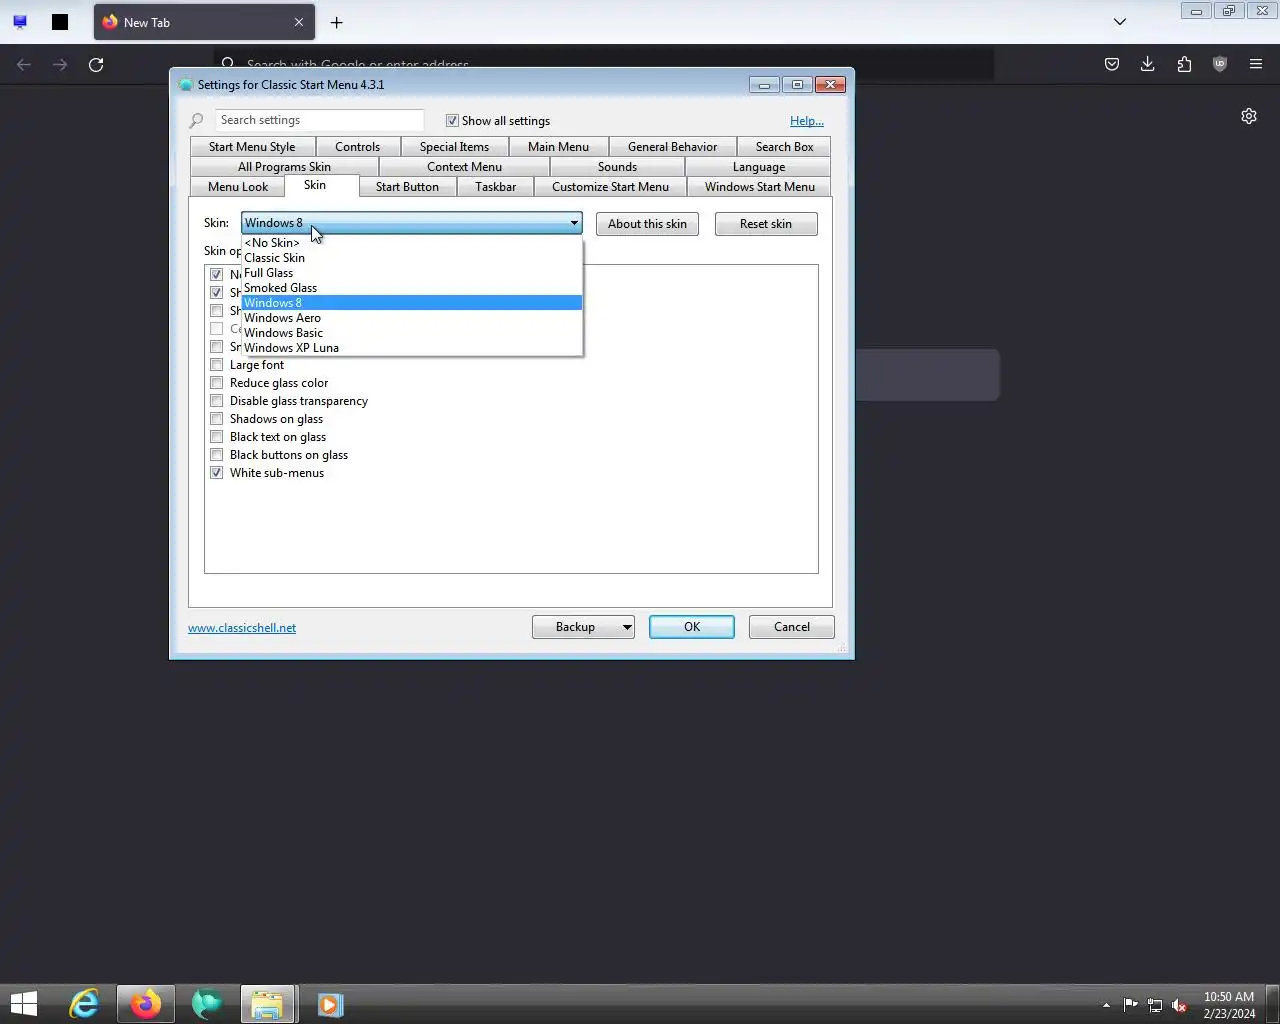Click the black square icon left of the Firefox tabs
This screenshot has height=1024, width=1280.
[x=60, y=22]
